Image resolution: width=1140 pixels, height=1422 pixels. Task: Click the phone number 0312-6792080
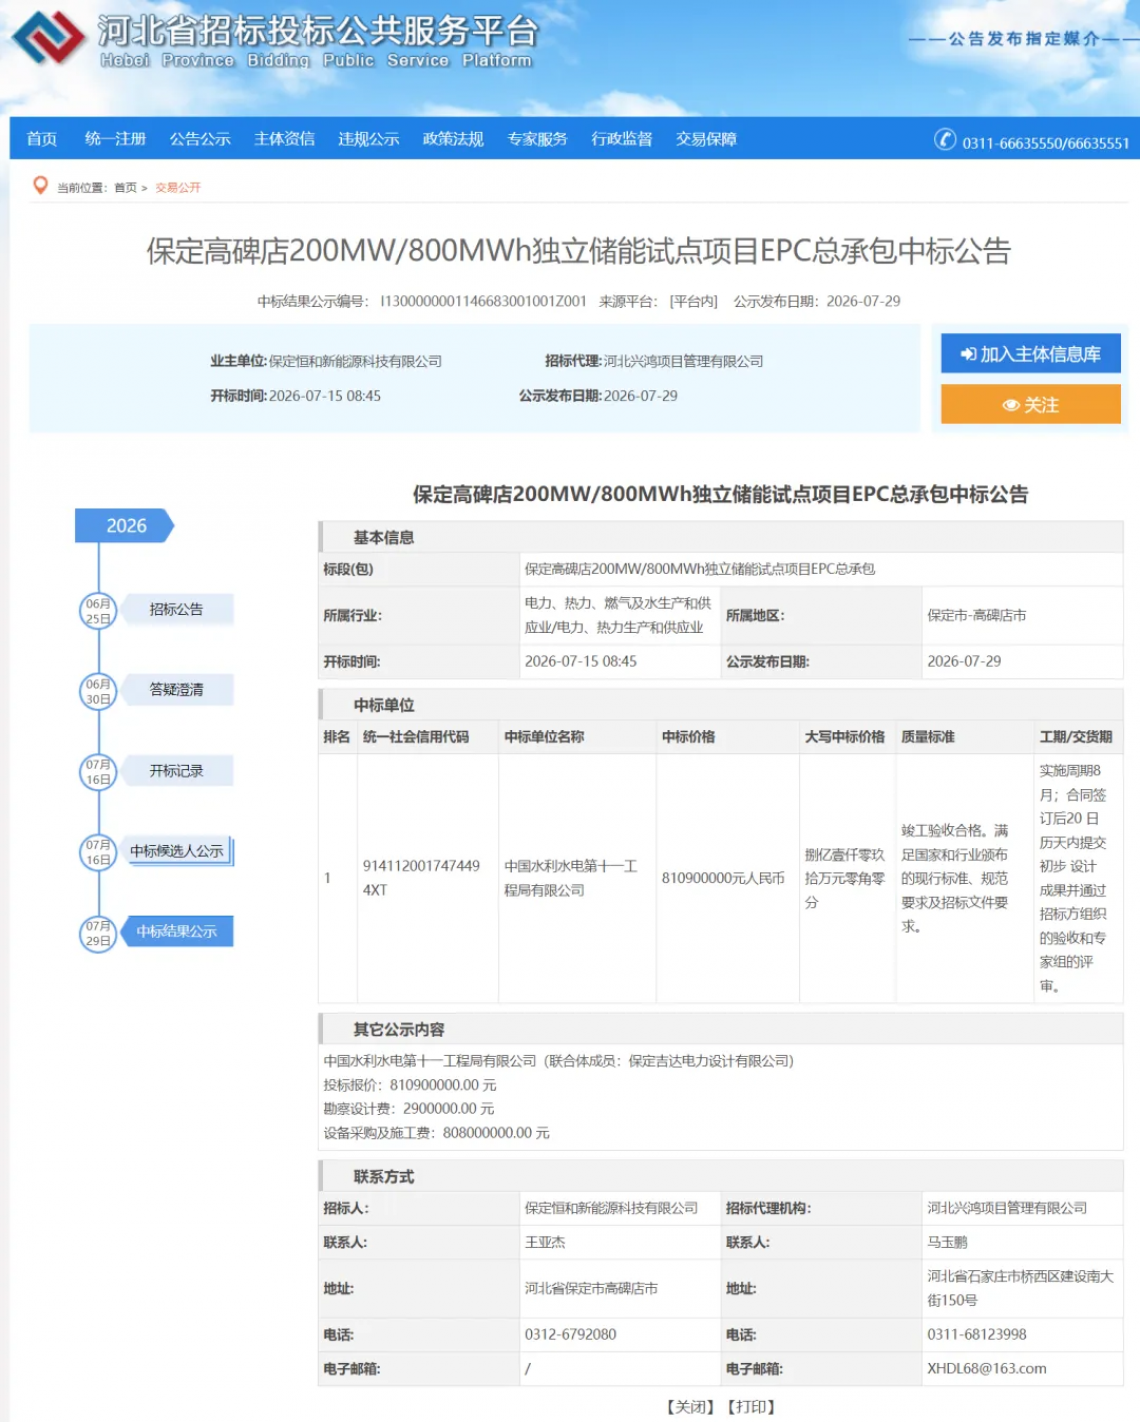[x=570, y=1334]
